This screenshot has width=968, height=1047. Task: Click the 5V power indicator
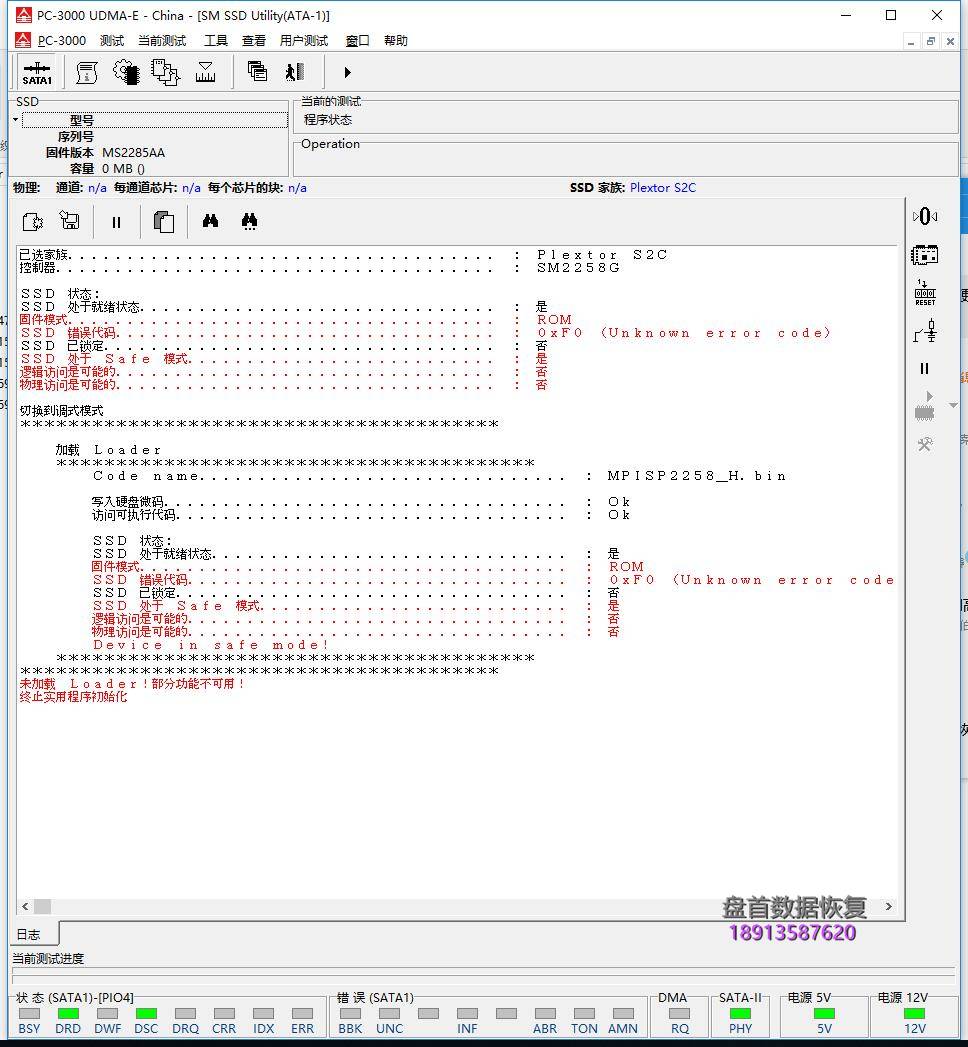coord(825,1014)
